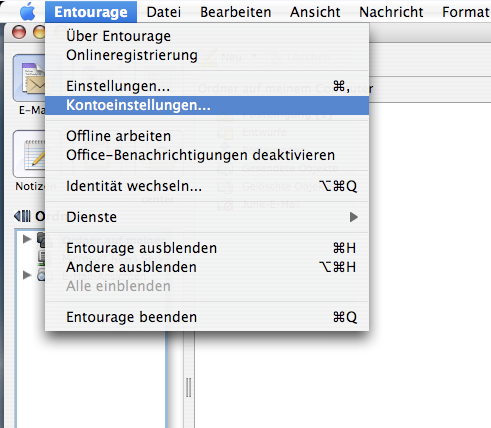
Task: Collapse folder list with striped arrow icon
Action: (22, 216)
